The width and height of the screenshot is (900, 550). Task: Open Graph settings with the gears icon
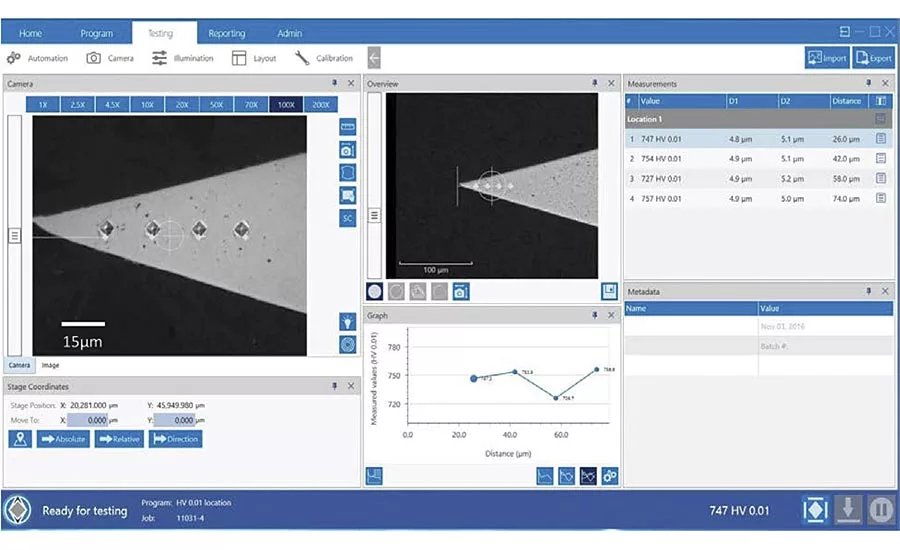pyautogui.click(x=610, y=476)
